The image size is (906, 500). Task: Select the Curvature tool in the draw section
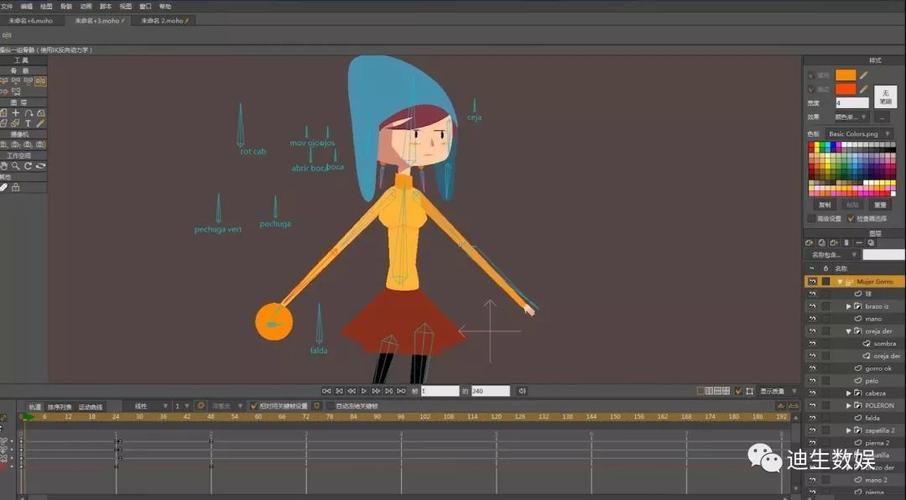point(28,113)
